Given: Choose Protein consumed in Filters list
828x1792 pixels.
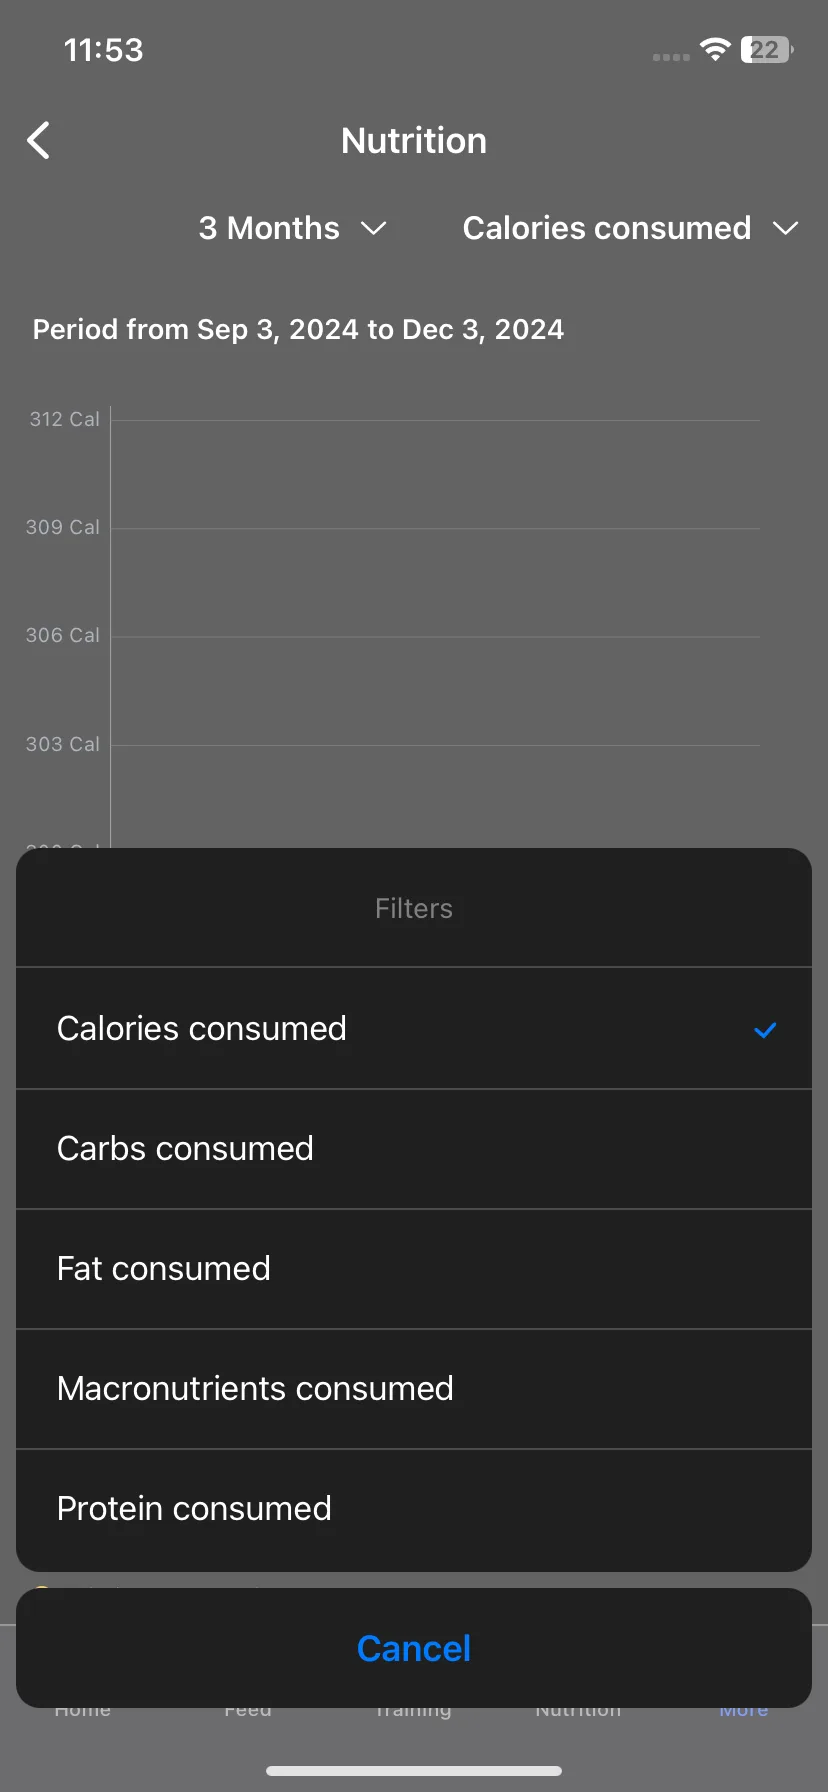Looking at the screenshot, I should (x=414, y=1509).
